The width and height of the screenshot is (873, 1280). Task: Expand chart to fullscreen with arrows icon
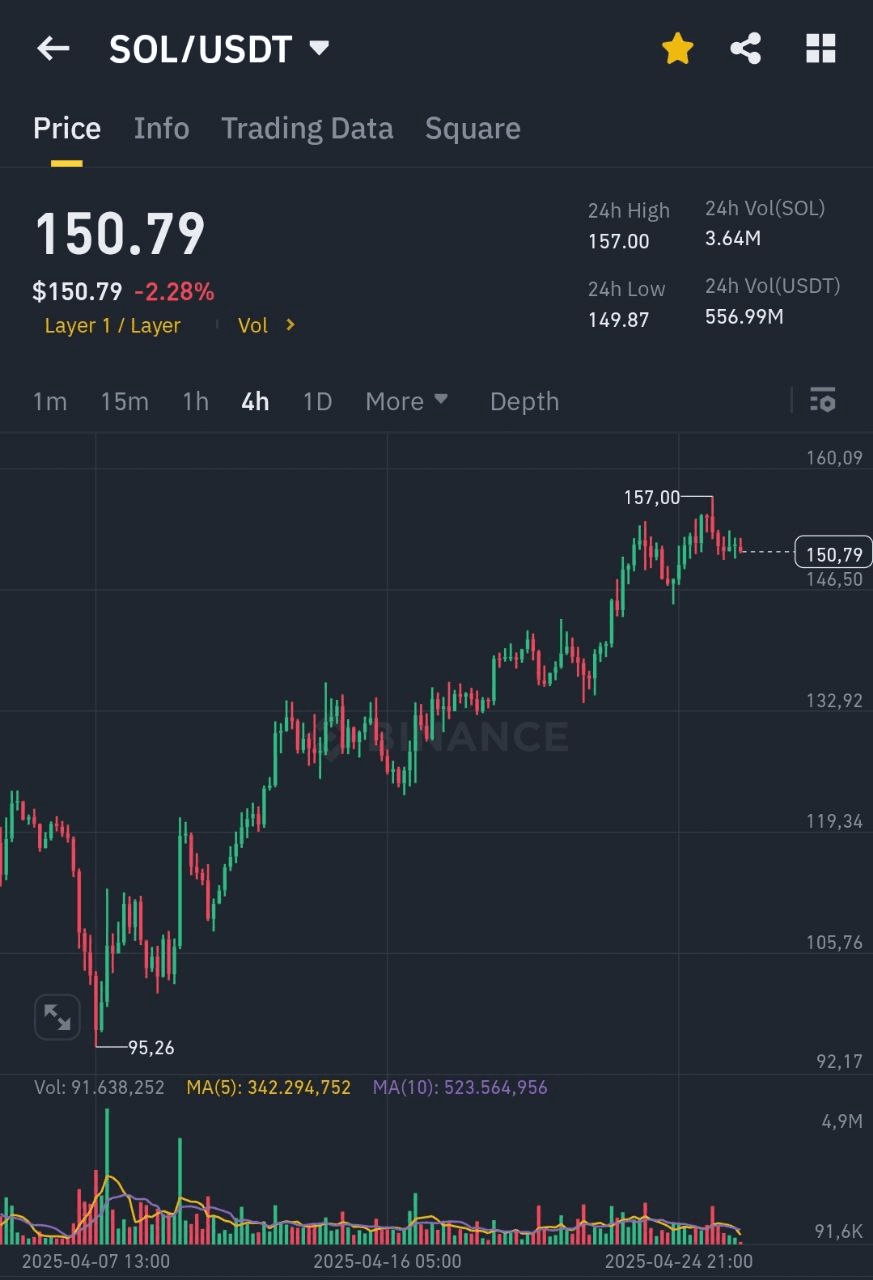tap(57, 1018)
